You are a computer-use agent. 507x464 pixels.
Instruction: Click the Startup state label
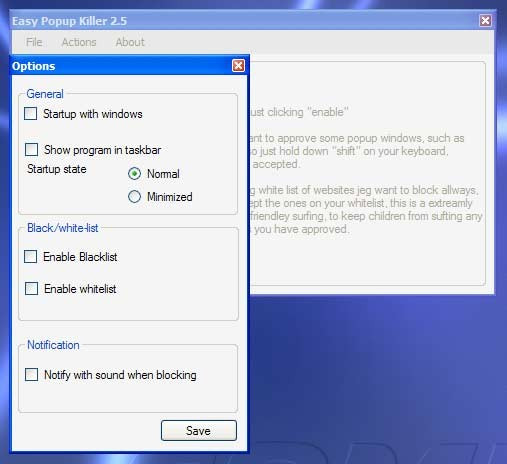57,169
